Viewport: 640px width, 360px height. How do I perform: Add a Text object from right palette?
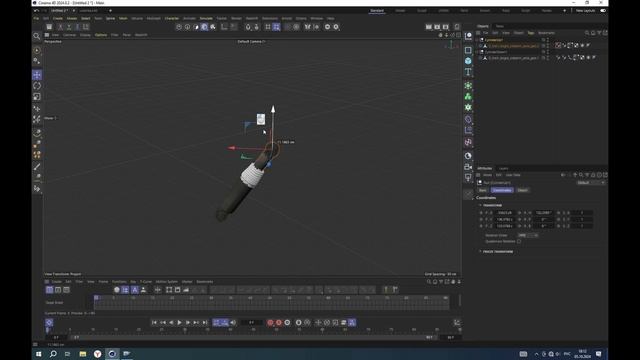point(468,72)
